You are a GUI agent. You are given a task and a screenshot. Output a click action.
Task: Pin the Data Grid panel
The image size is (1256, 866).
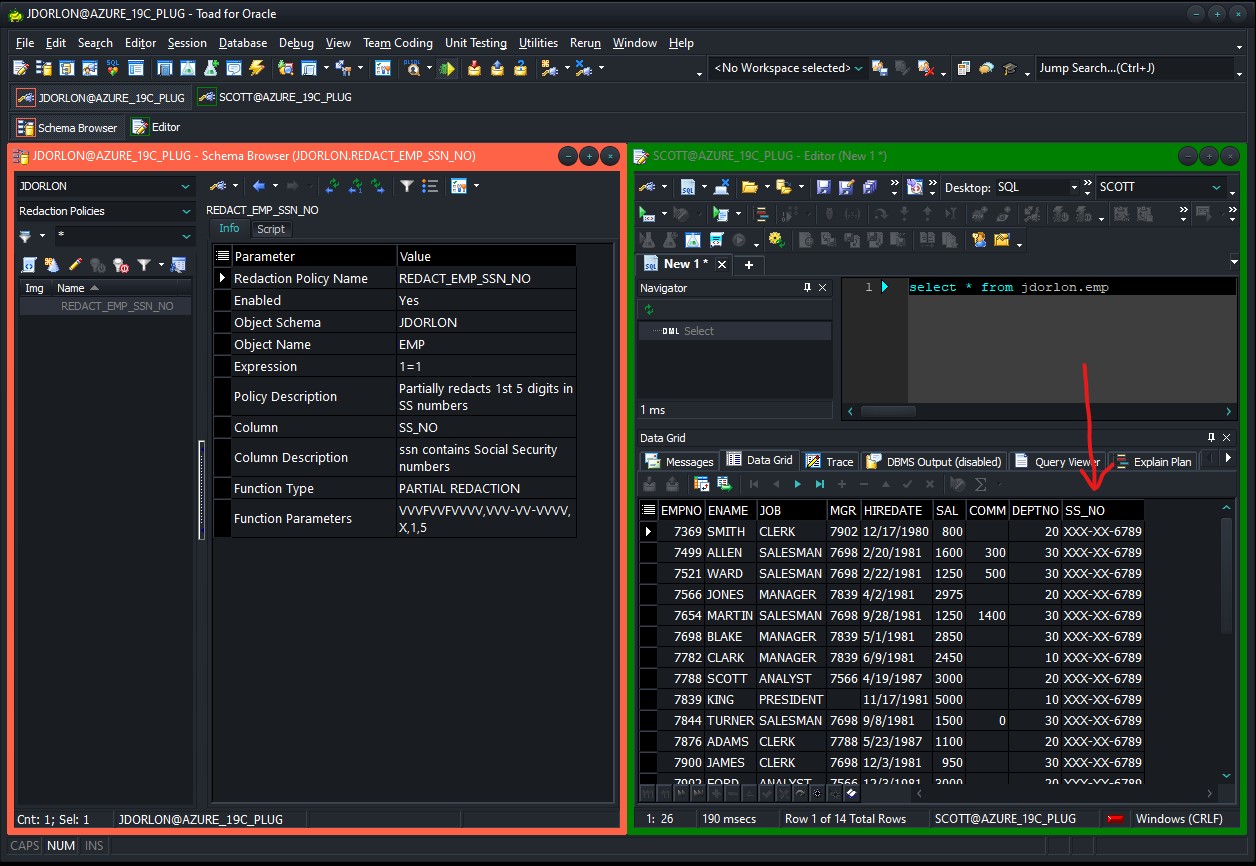(1212, 438)
